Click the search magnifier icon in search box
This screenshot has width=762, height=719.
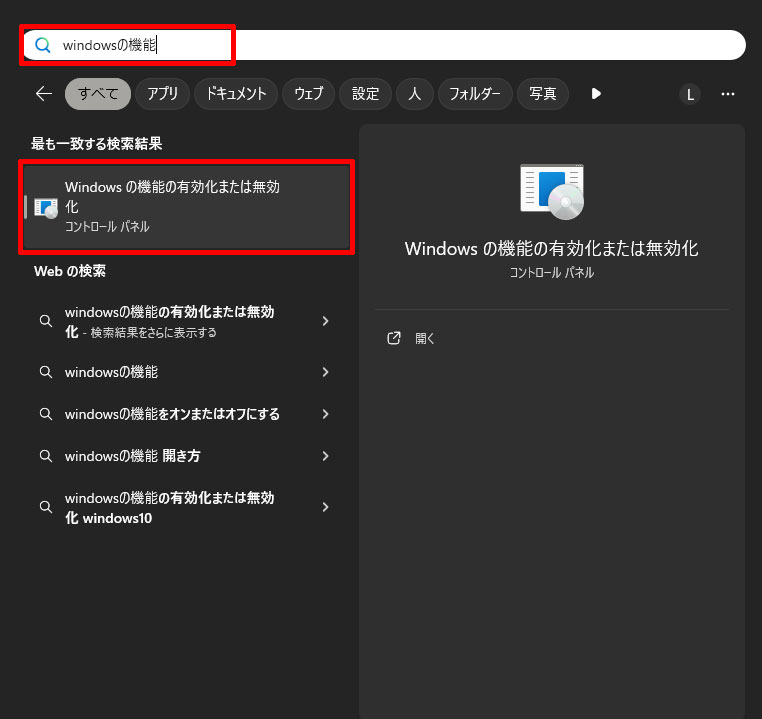(x=42, y=45)
